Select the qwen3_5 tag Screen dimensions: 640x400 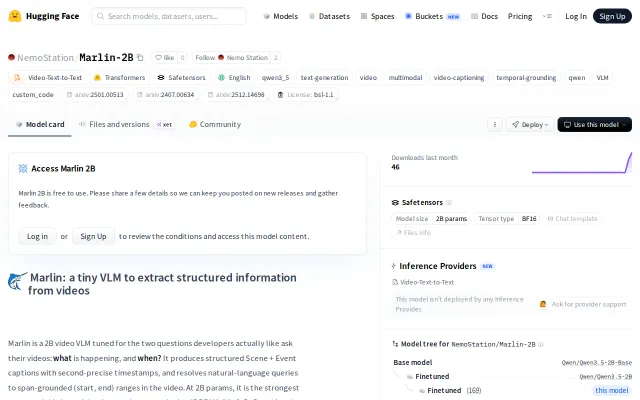(x=276, y=78)
